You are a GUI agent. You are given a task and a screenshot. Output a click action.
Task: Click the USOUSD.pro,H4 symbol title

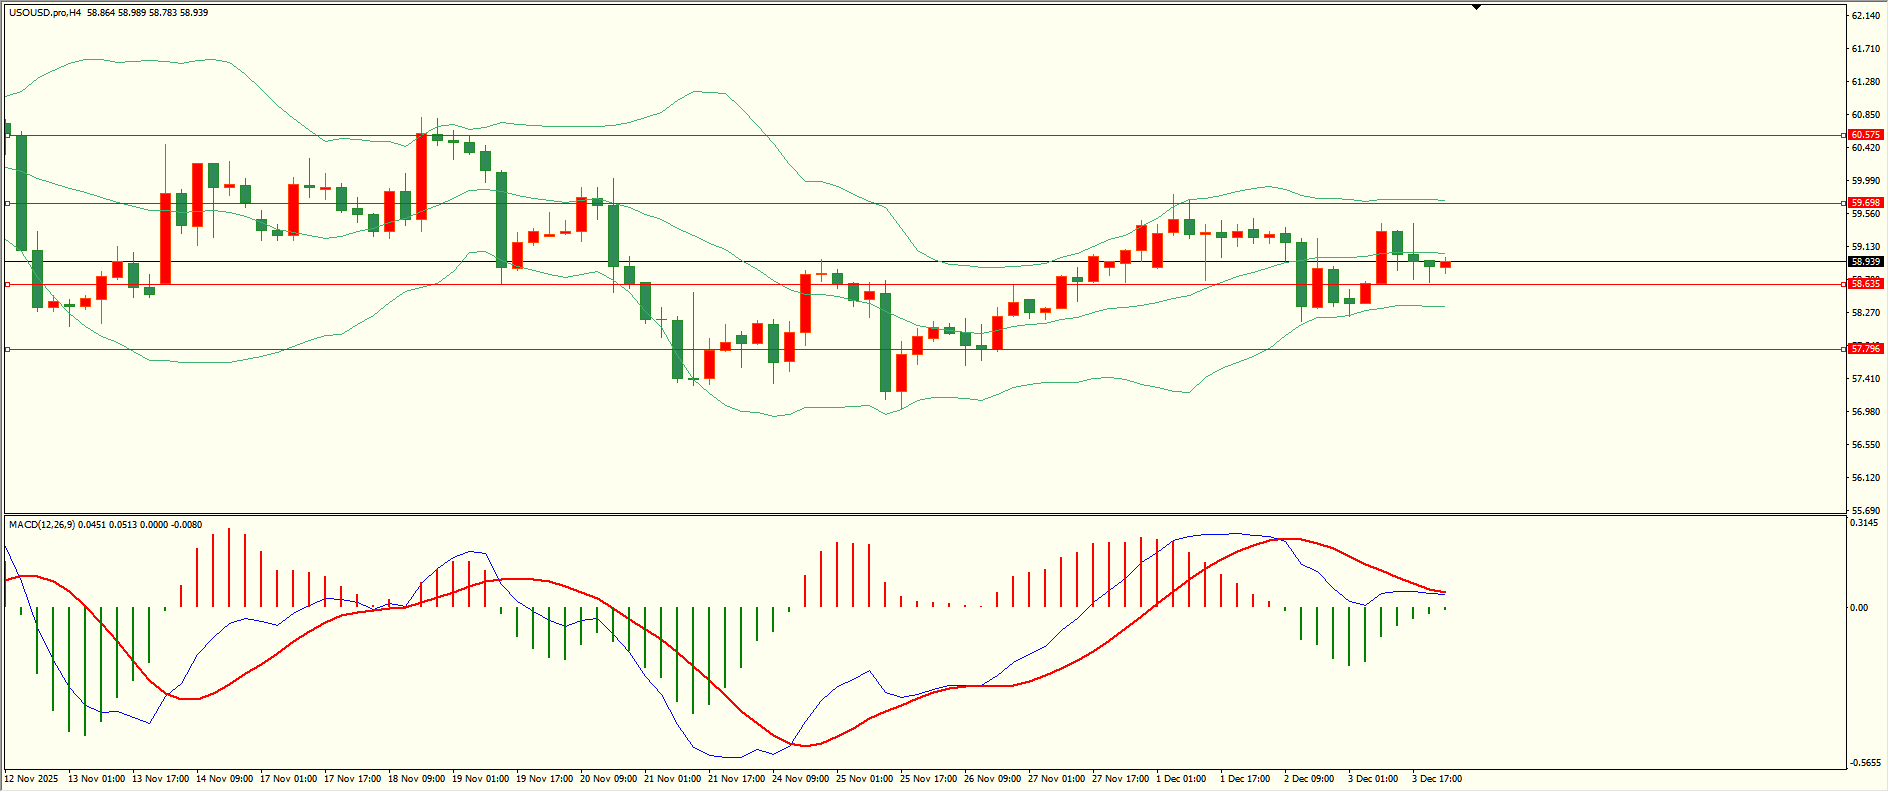45,13
